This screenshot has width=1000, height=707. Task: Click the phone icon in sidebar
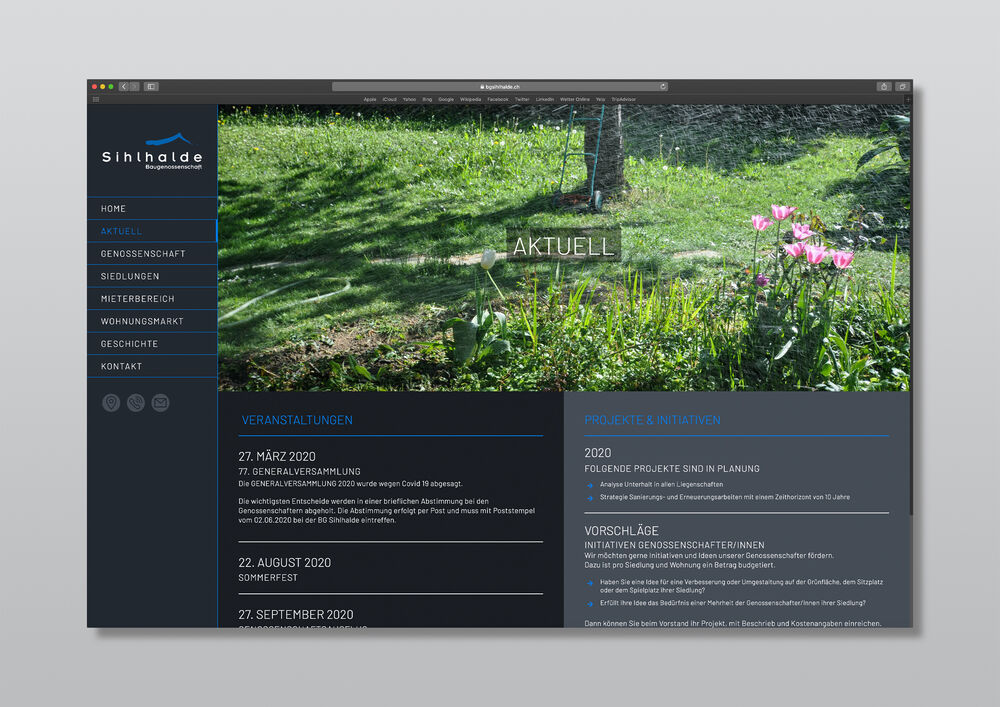(x=136, y=403)
